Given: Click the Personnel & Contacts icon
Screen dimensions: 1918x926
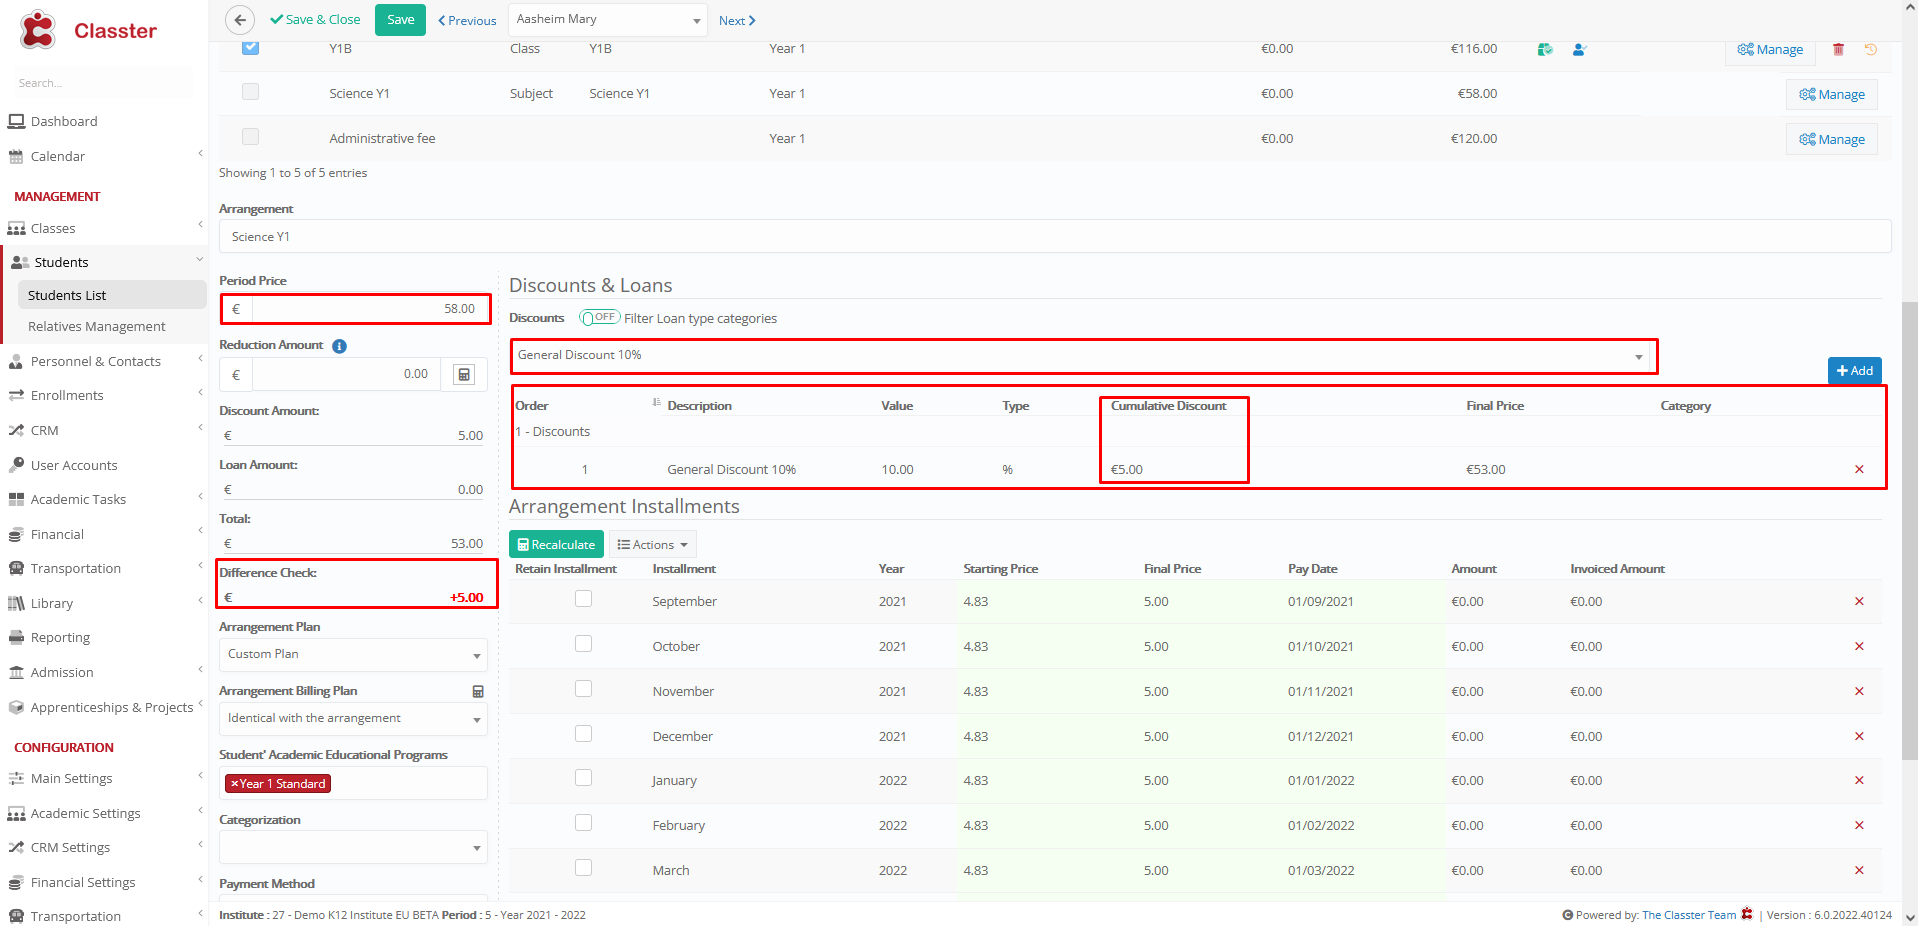Looking at the screenshot, I should tap(16, 361).
